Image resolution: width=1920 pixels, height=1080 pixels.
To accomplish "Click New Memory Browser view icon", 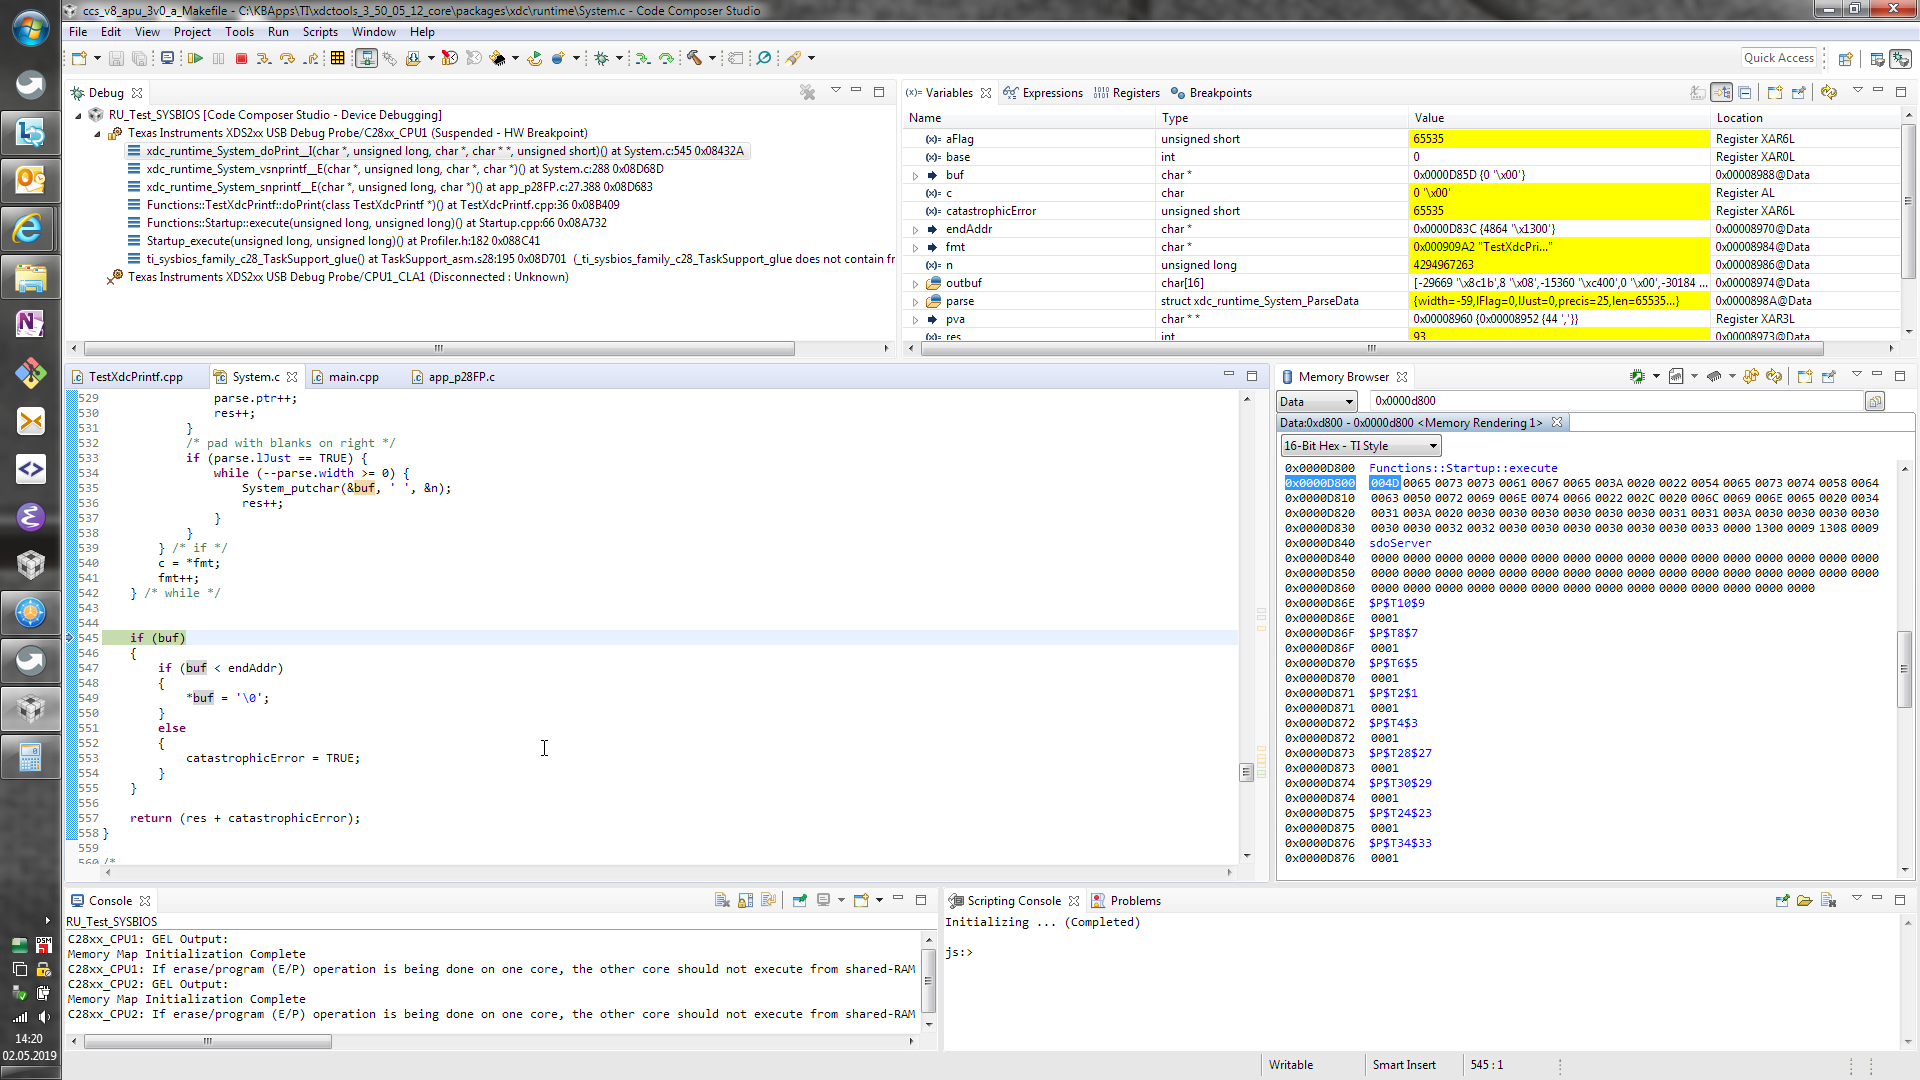I will tap(1804, 377).
